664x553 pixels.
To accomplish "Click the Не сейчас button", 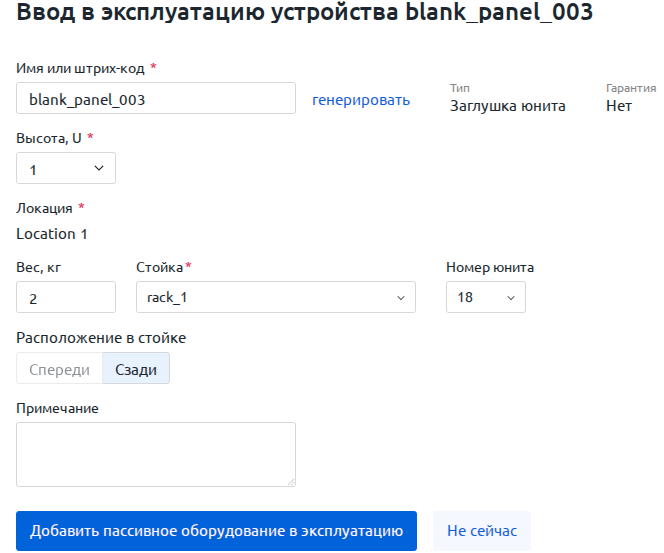I will [482, 531].
